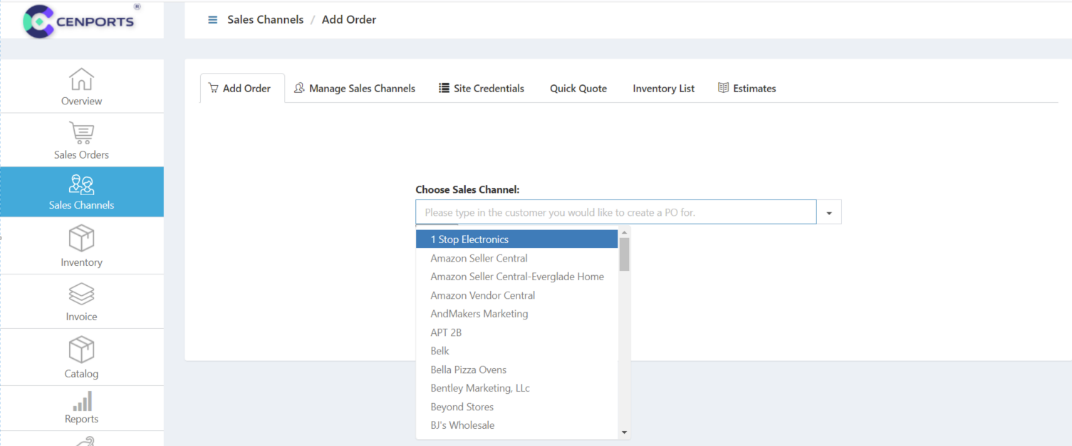Click the Cenports logo
The width and height of the screenshot is (1072, 446).
(82, 20)
